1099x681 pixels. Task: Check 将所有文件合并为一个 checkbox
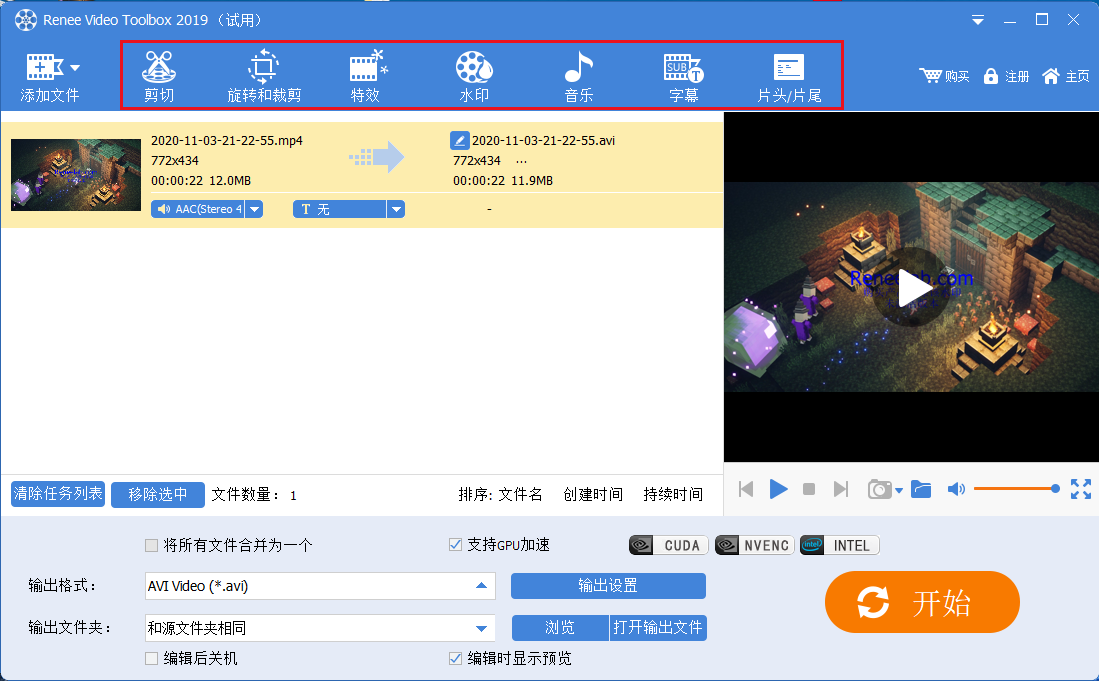(x=151, y=545)
